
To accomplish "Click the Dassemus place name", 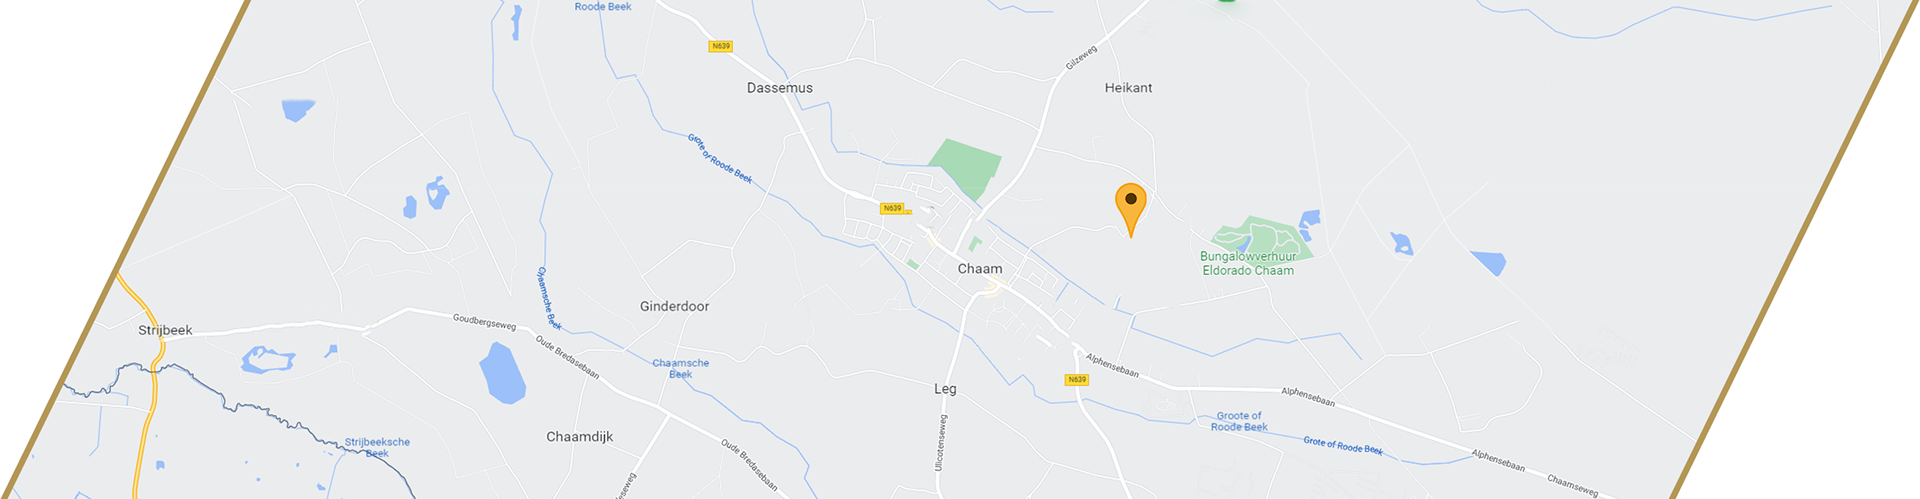I will point(780,88).
